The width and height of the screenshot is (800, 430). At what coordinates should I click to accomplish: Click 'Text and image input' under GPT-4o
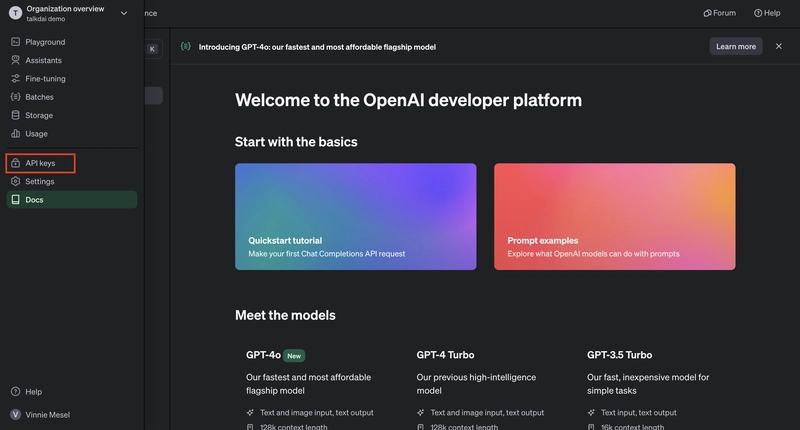[317, 413]
